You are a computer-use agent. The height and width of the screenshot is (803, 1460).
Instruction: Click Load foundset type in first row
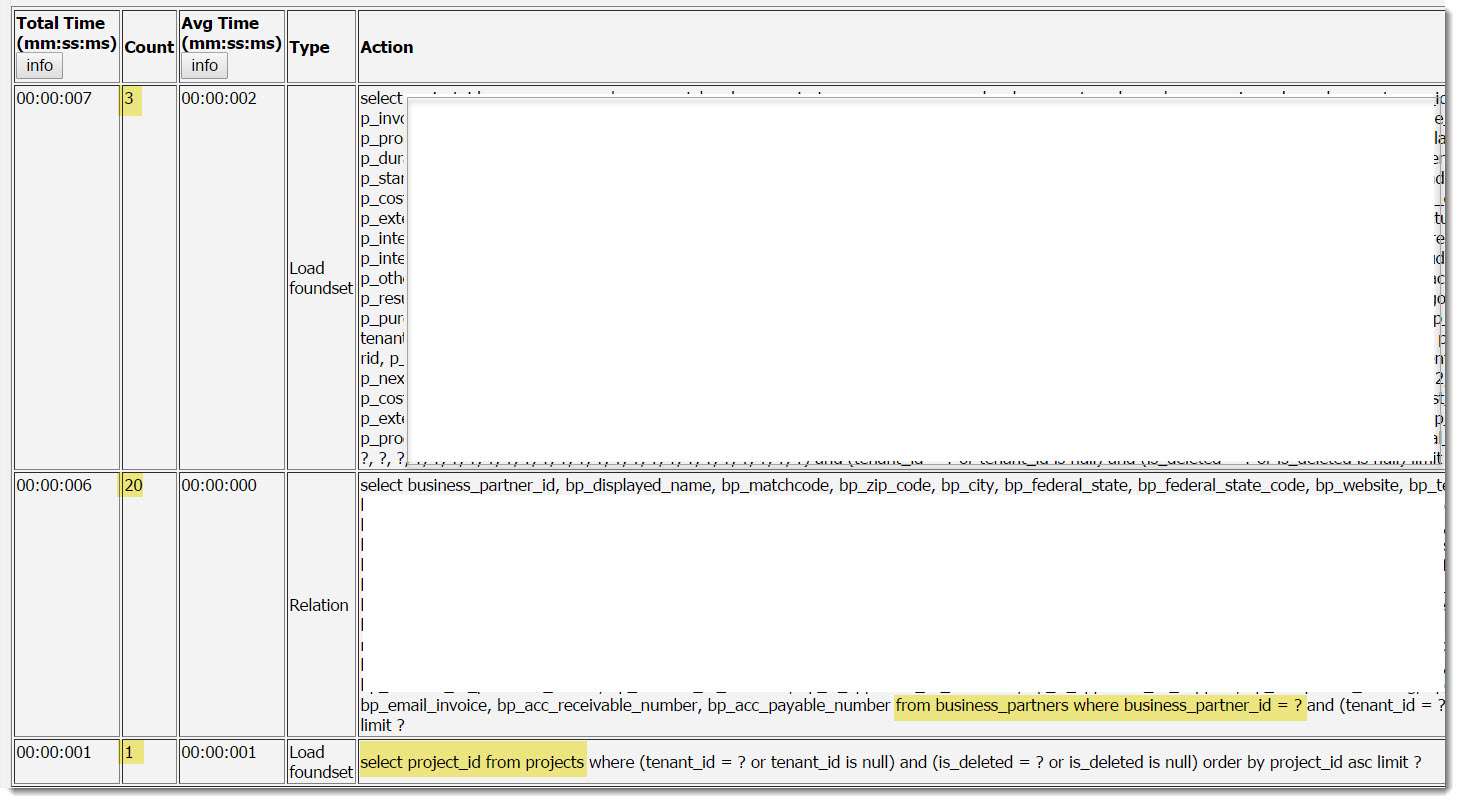pyautogui.click(x=321, y=278)
